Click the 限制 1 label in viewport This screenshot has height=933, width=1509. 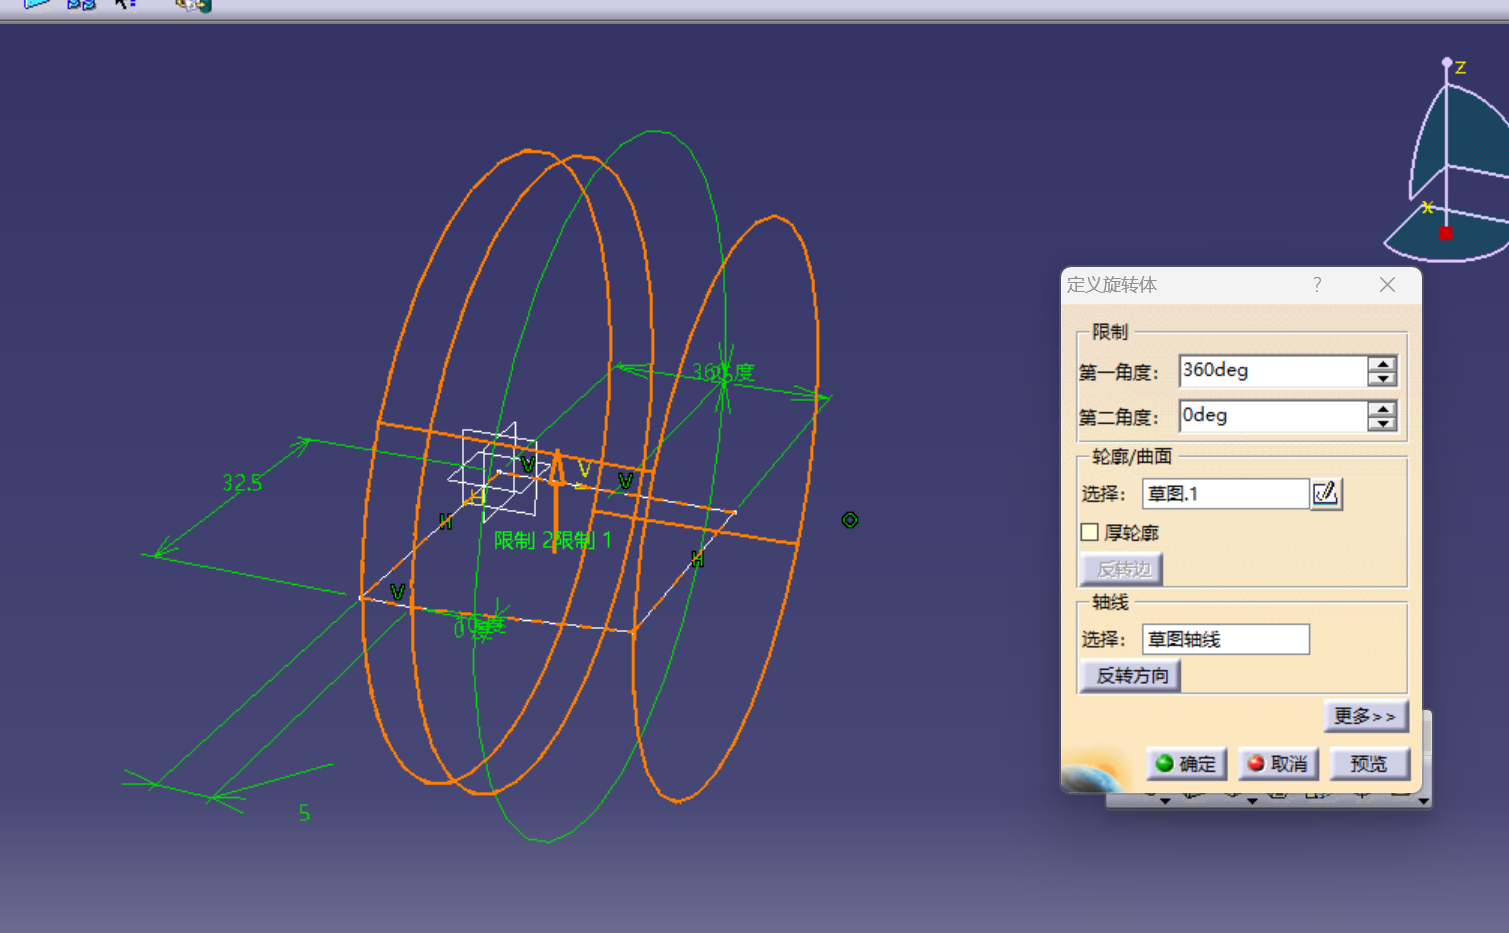pyautogui.click(x=583, y=541)
